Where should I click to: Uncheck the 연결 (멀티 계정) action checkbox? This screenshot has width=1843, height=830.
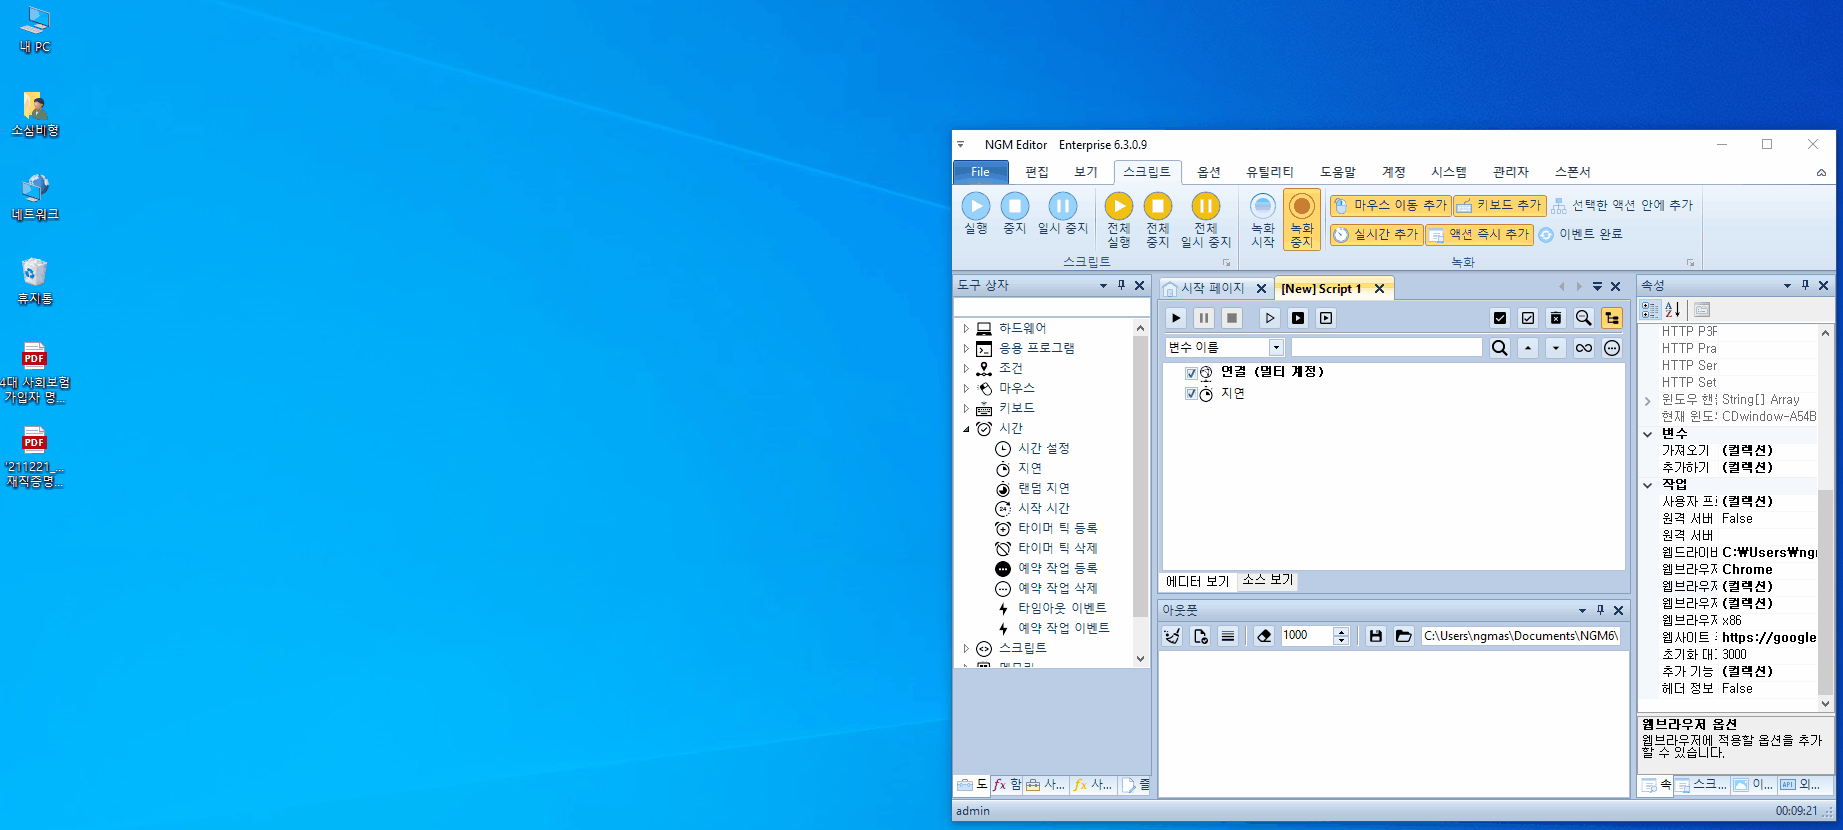pyautogui.click(x=1191, y=372)
